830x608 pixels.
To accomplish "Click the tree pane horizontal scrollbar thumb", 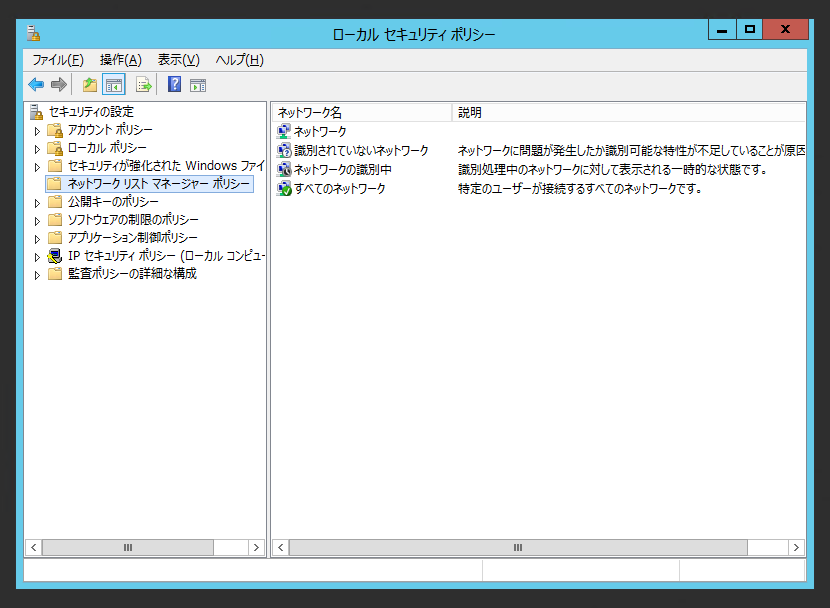I will click(x=128, y=547).
